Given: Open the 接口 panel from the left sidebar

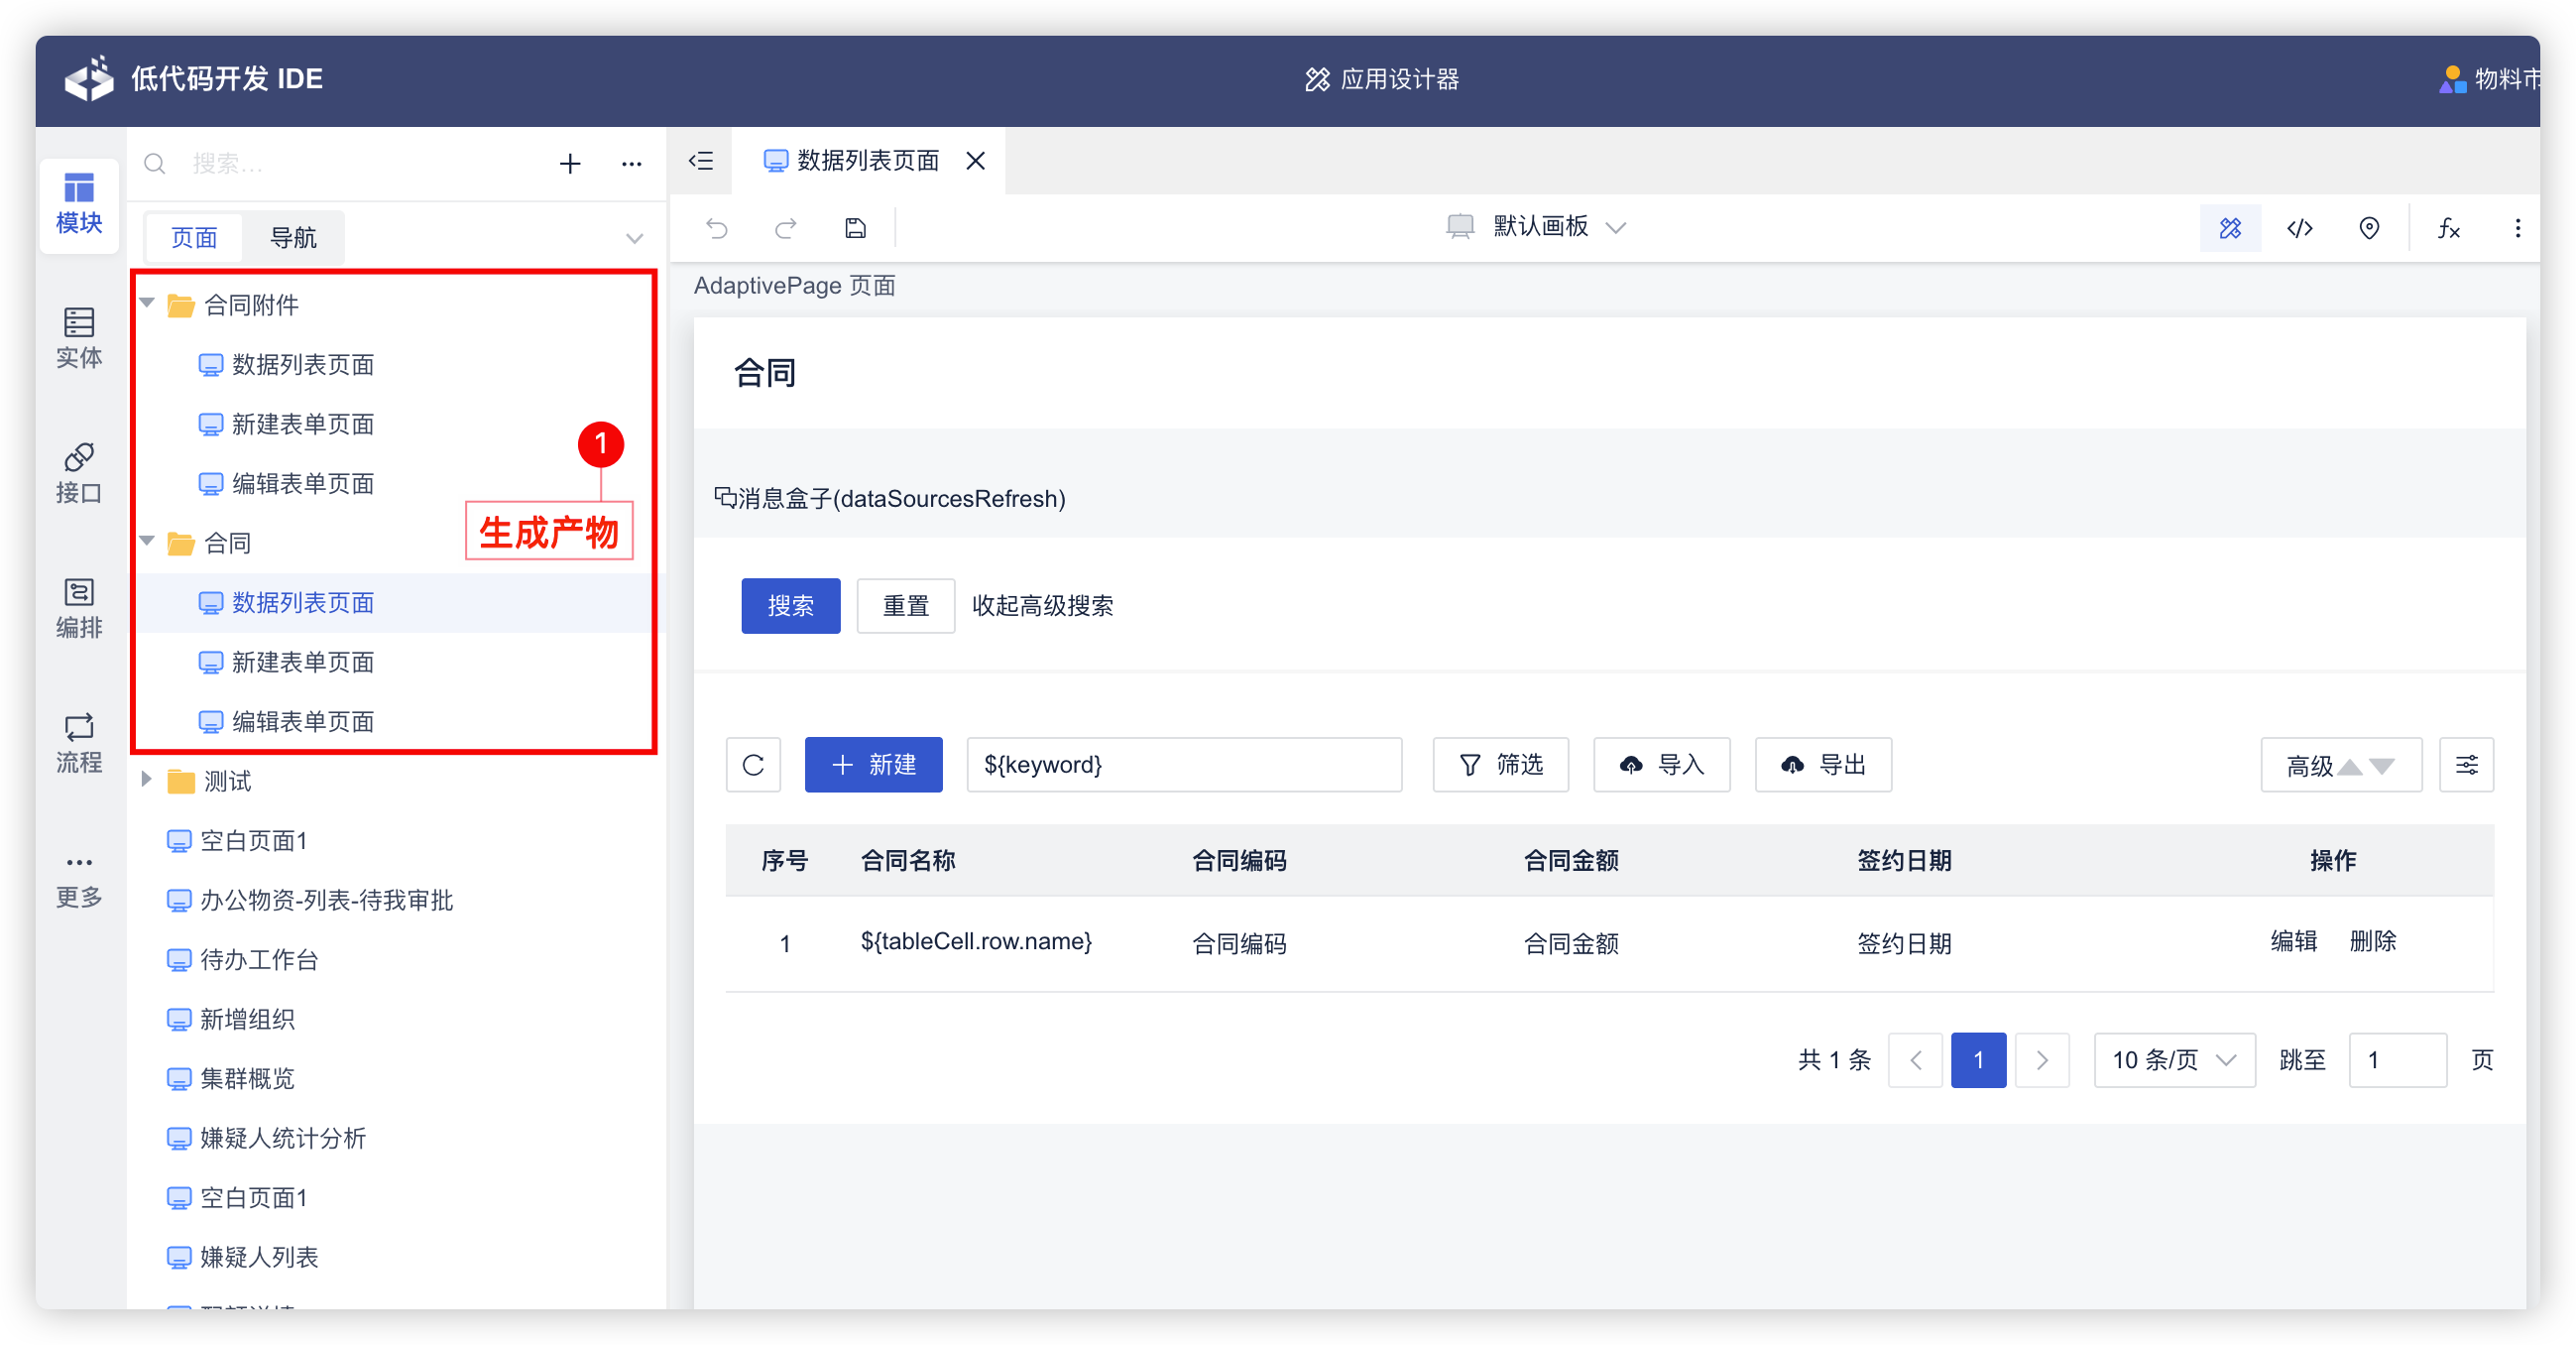Looking at the screenshot, I should click(x=79, y=470).
